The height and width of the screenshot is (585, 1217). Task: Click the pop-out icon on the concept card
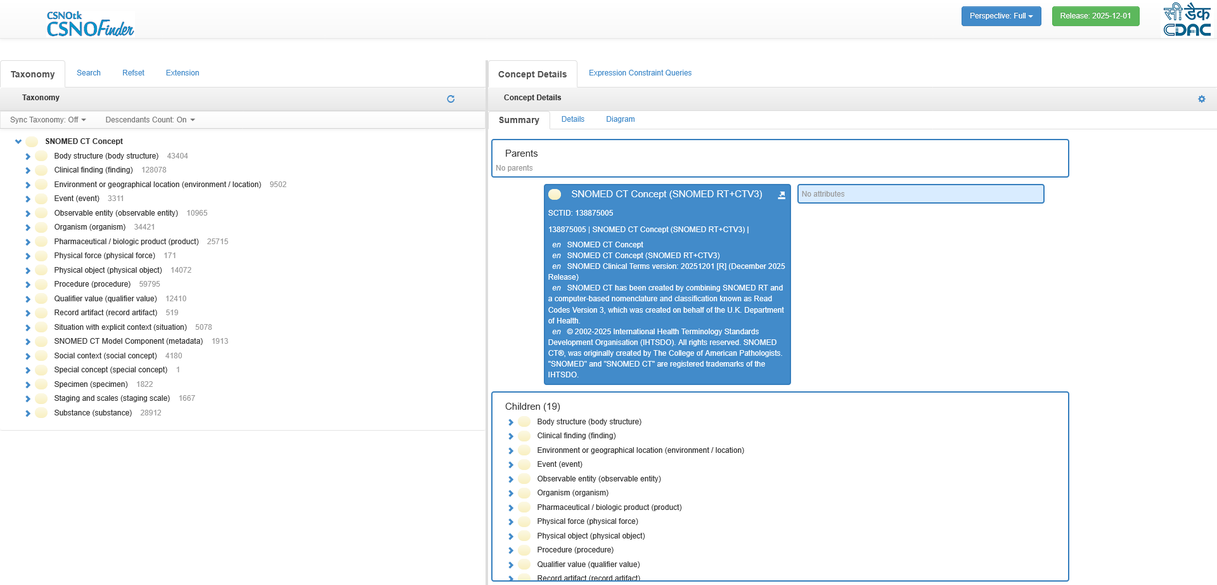click(782, 195)
